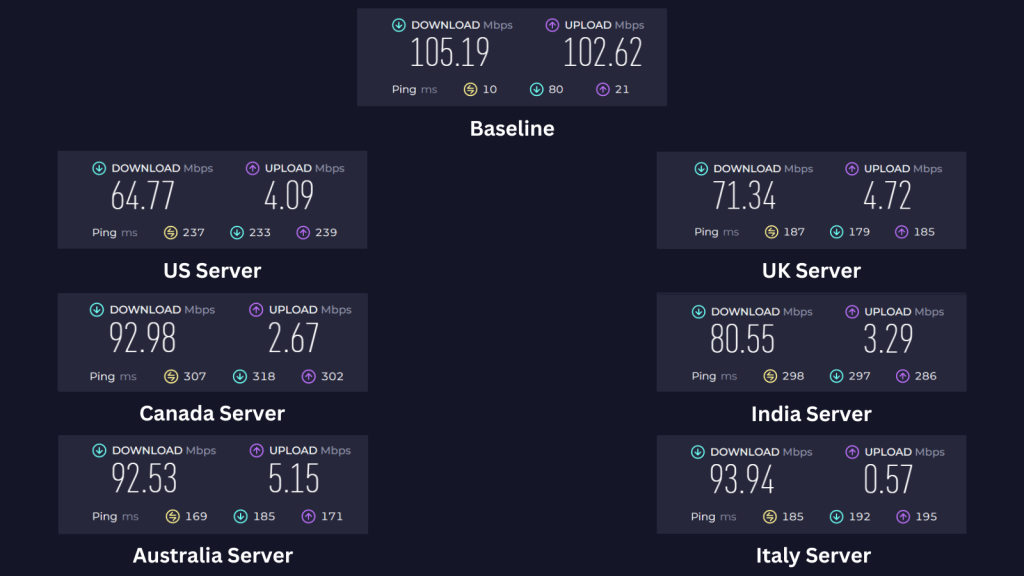
Task: Click the India Server caption
Action: pyautogui.click(x=811, y=414)
